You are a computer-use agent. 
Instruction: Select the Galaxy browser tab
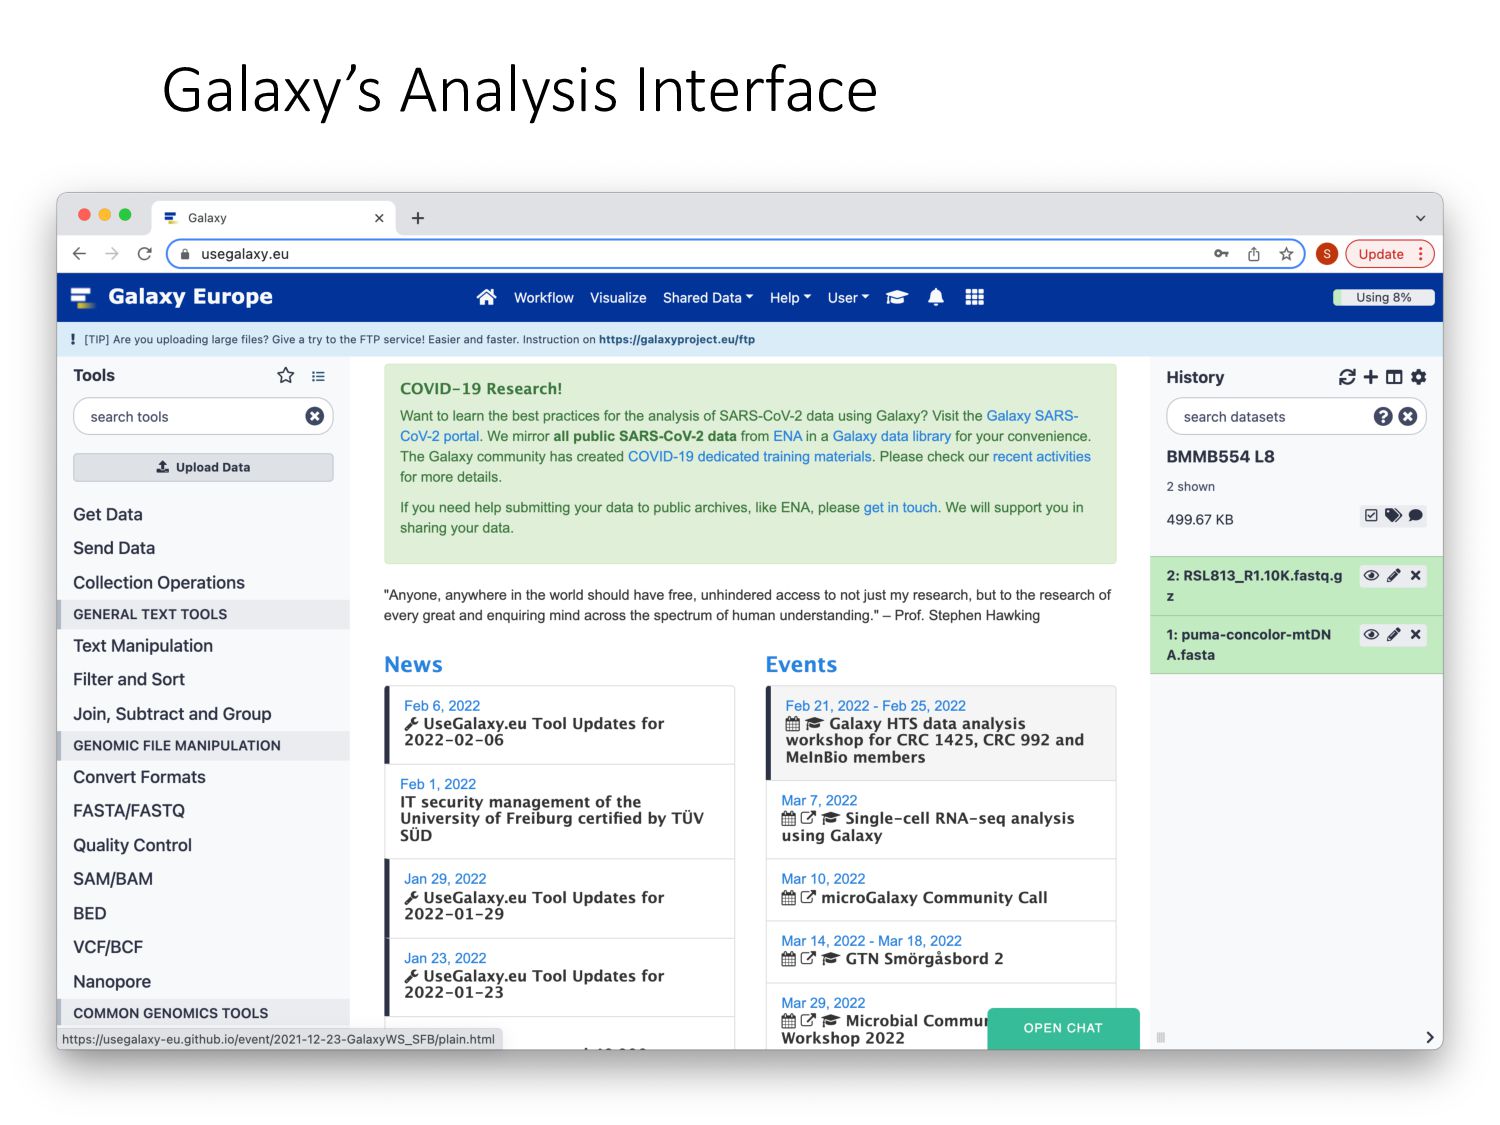274,218
